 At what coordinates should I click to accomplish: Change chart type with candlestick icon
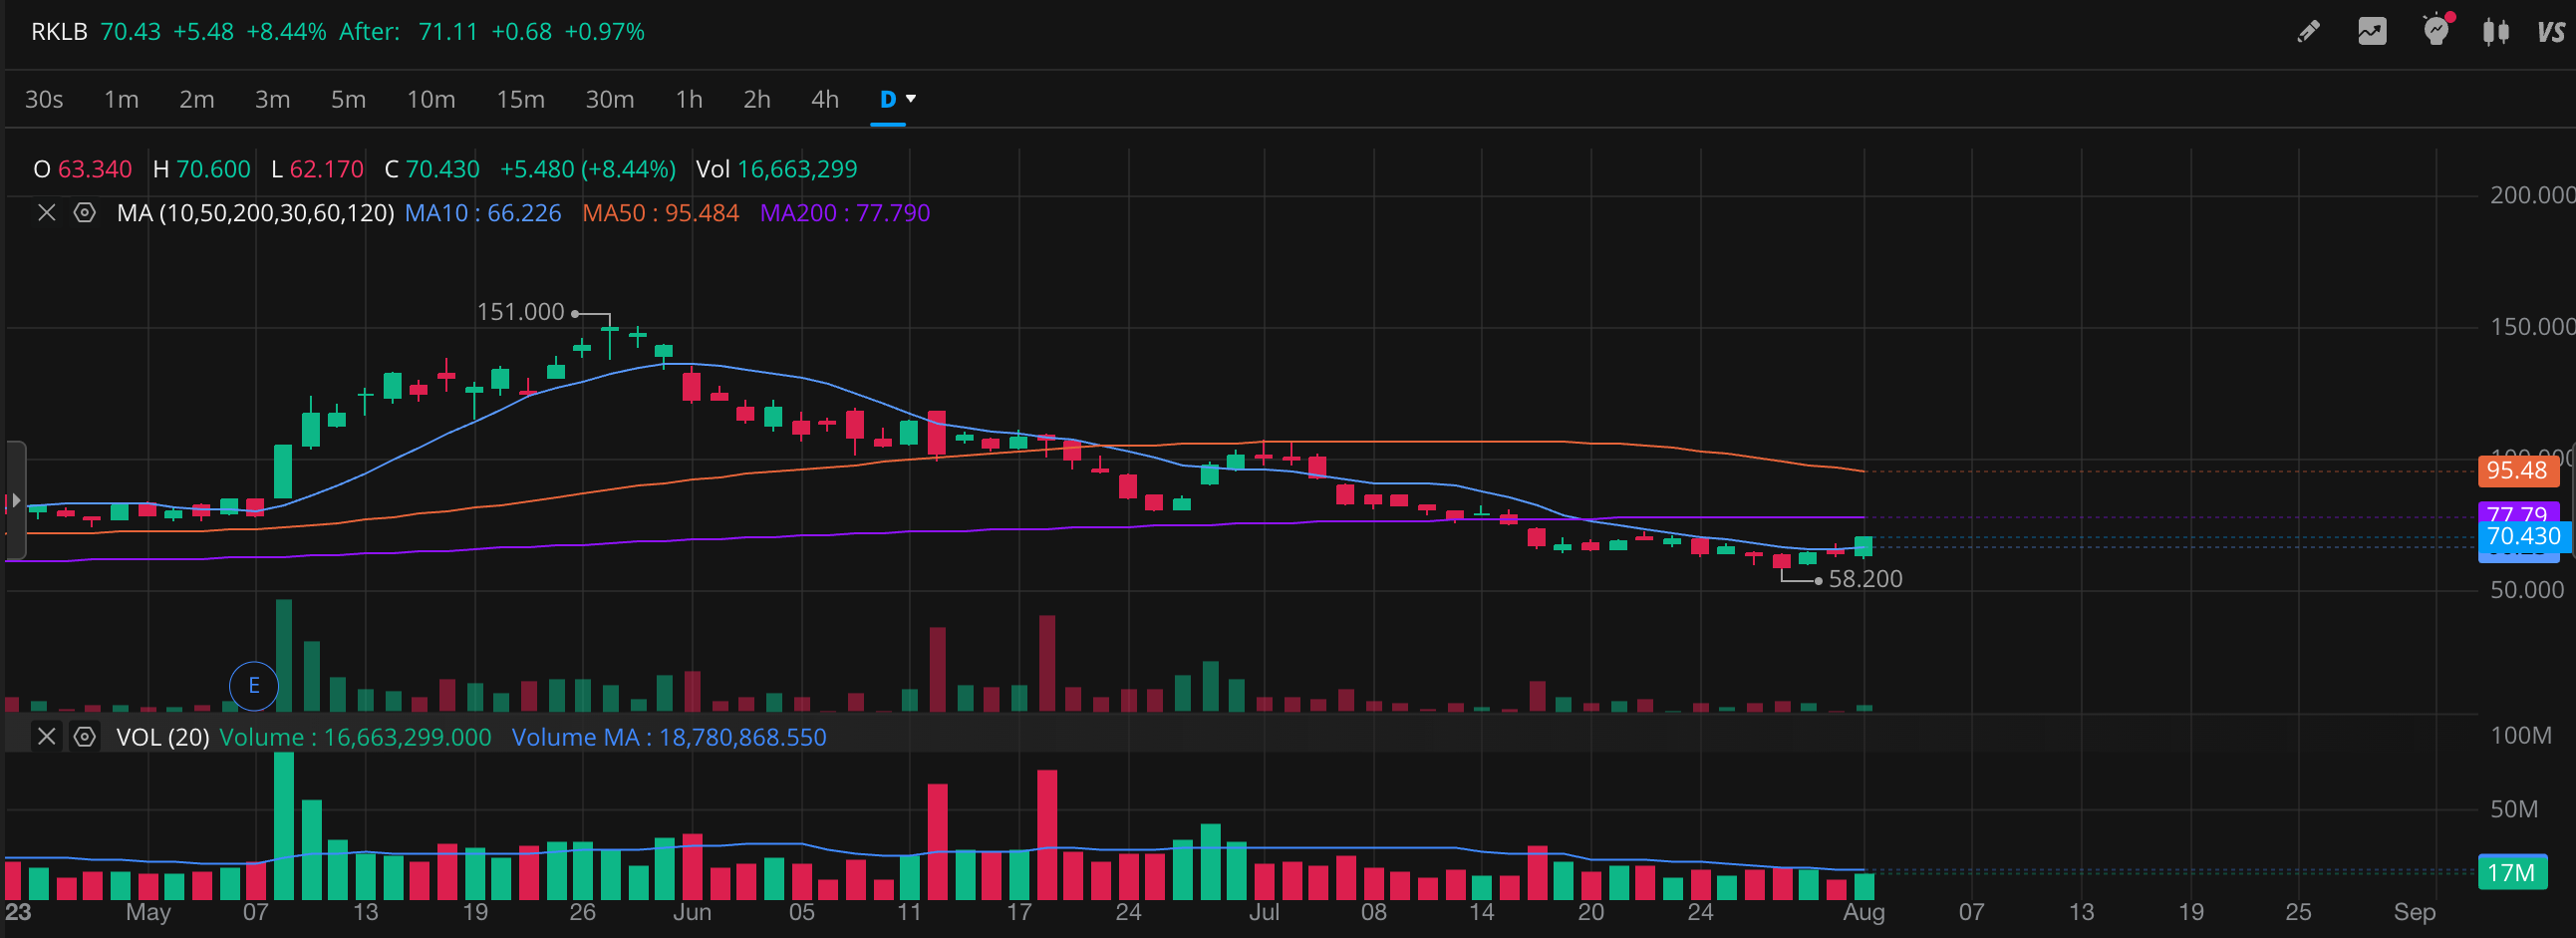point(2496,32)
